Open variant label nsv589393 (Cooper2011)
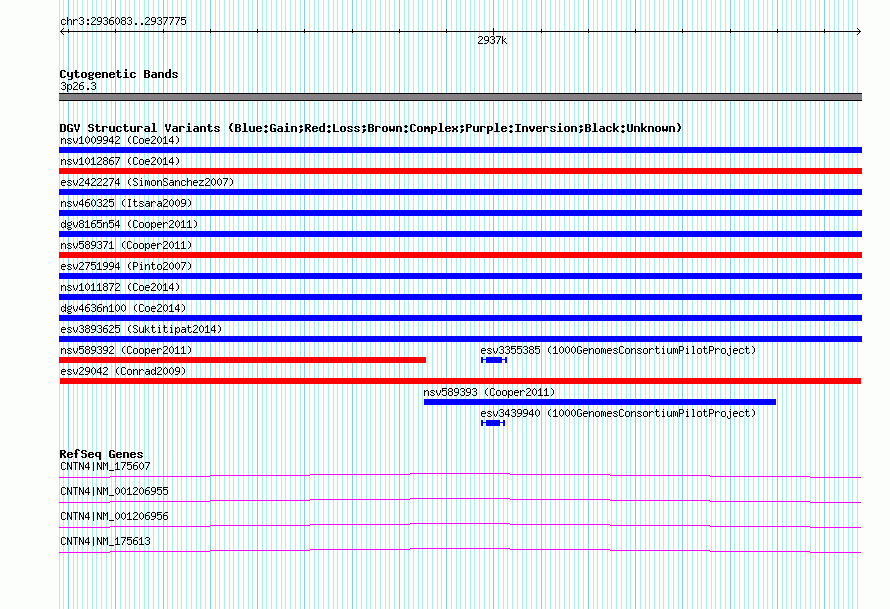 point(489,392)
